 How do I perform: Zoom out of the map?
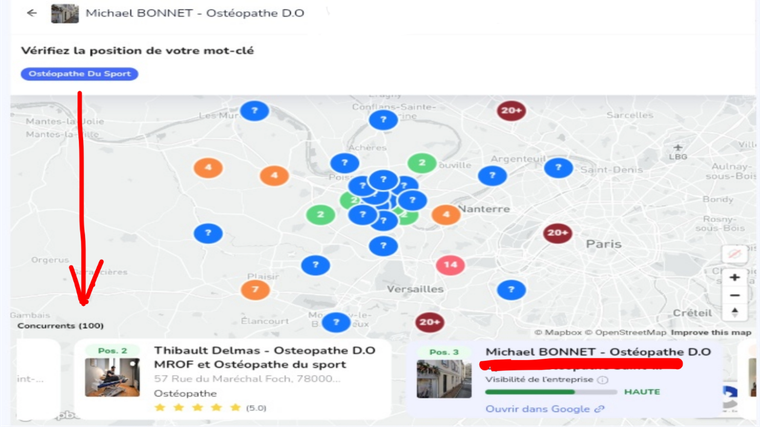coord(734,295)
